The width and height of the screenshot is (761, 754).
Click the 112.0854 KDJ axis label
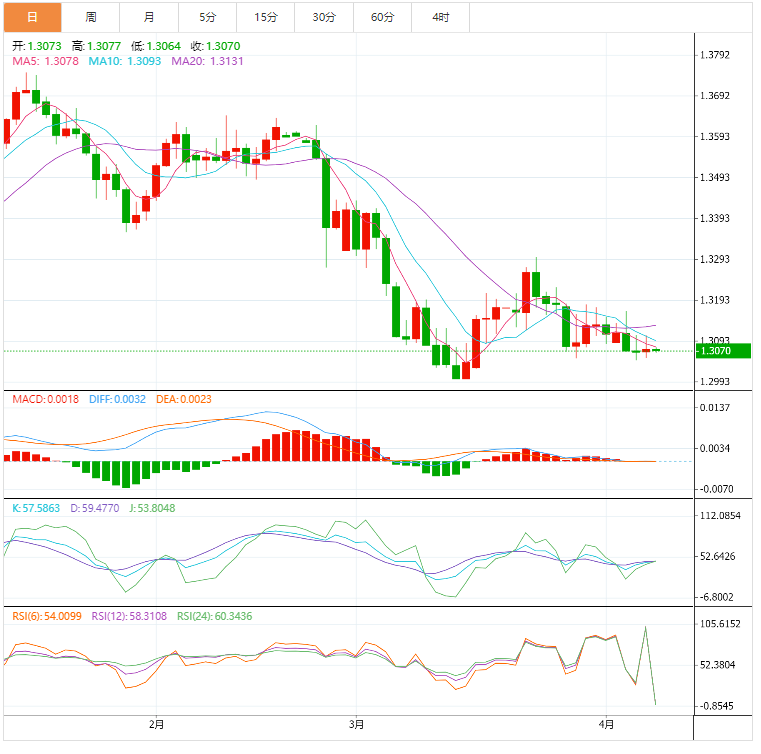click(720, 515)
